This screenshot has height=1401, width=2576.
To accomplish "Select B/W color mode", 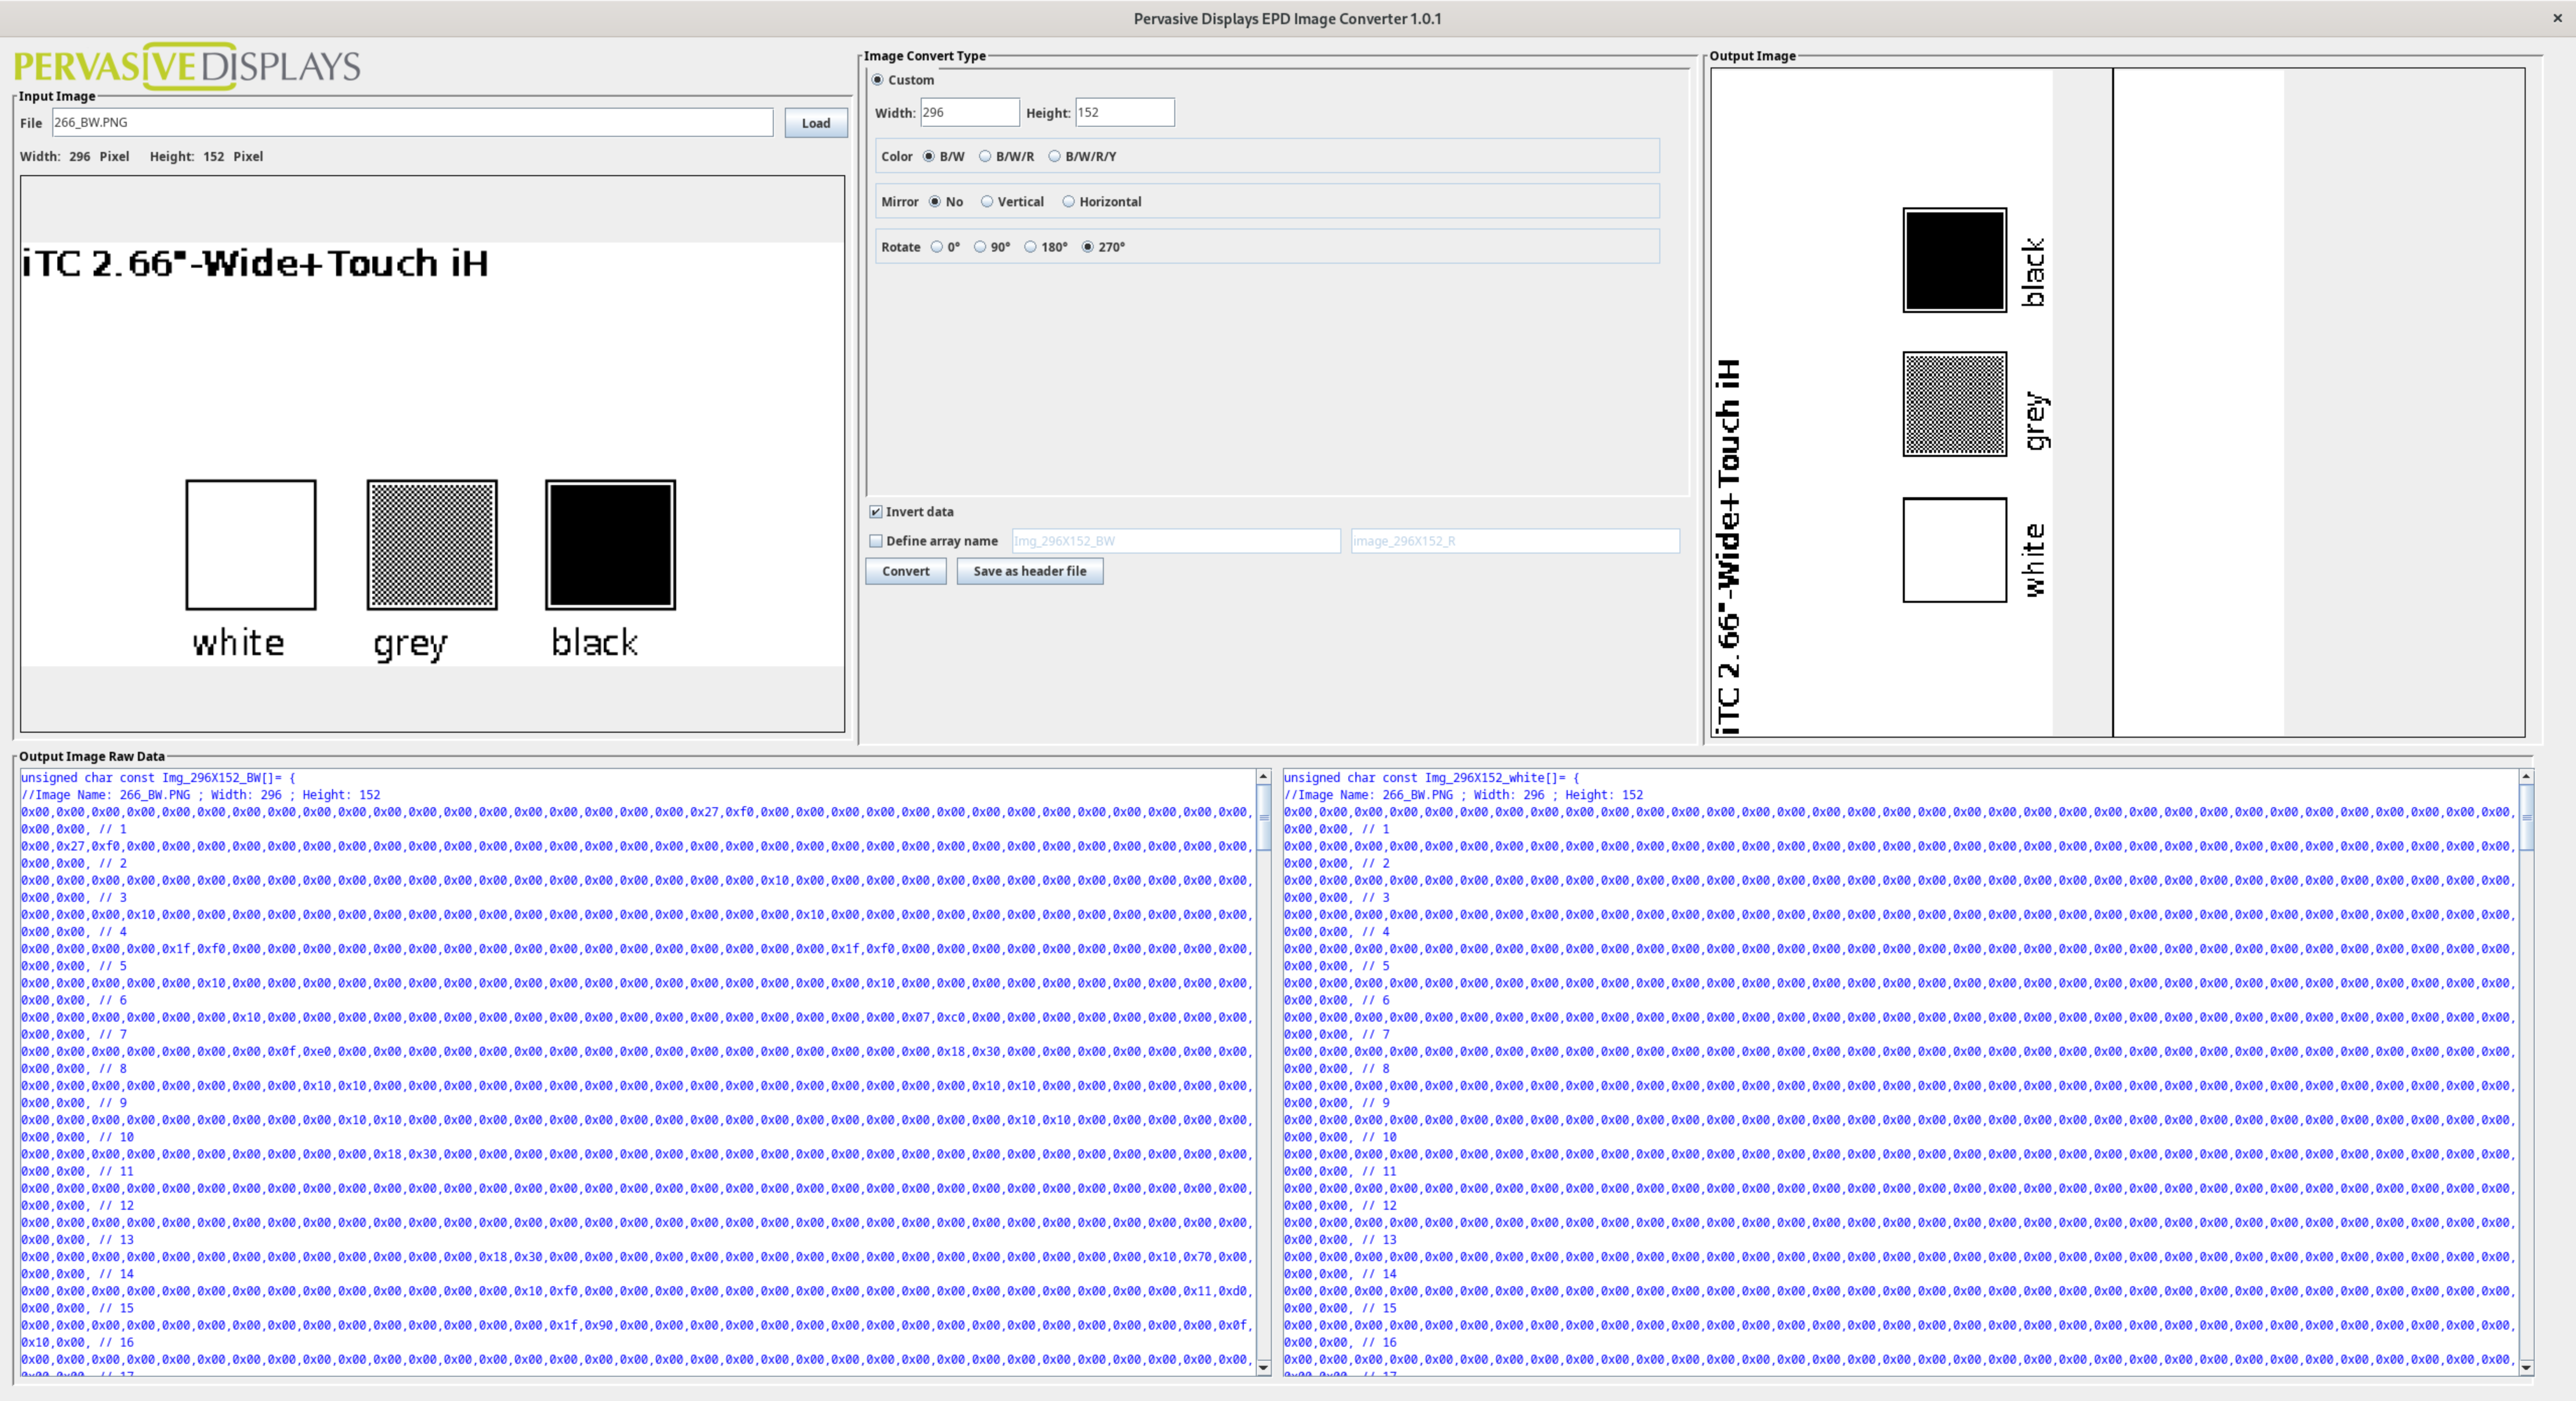I will pos(928,156).
